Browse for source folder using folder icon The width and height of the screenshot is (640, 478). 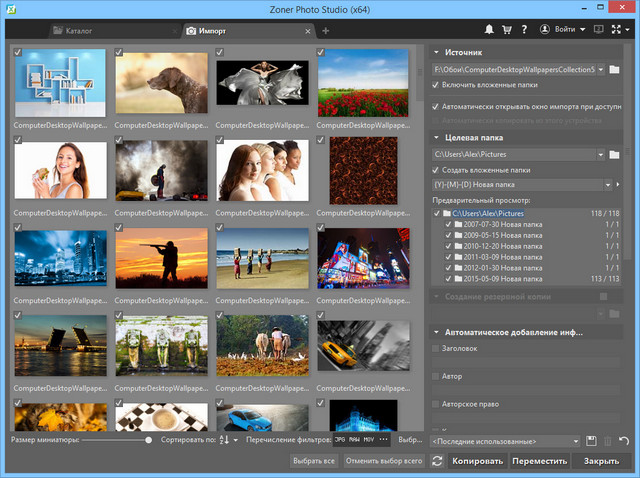pos(615,70)
